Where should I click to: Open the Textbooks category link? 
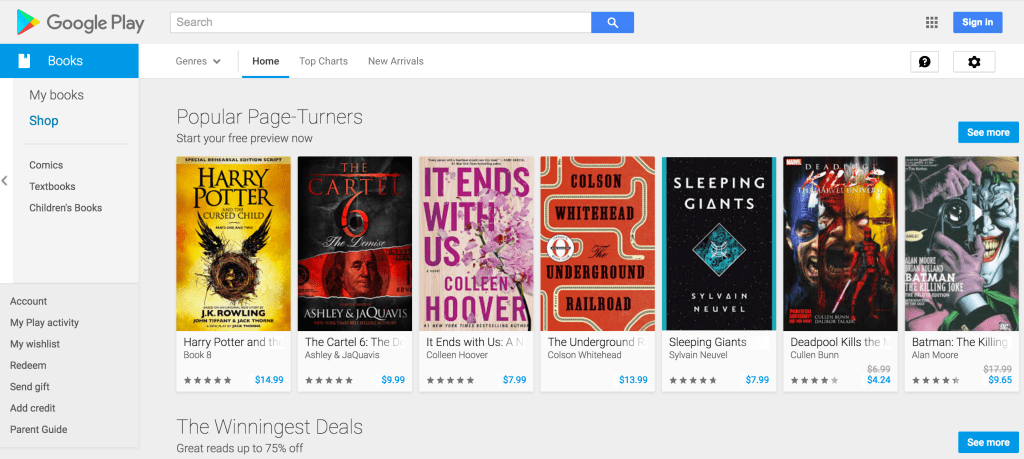52,186
